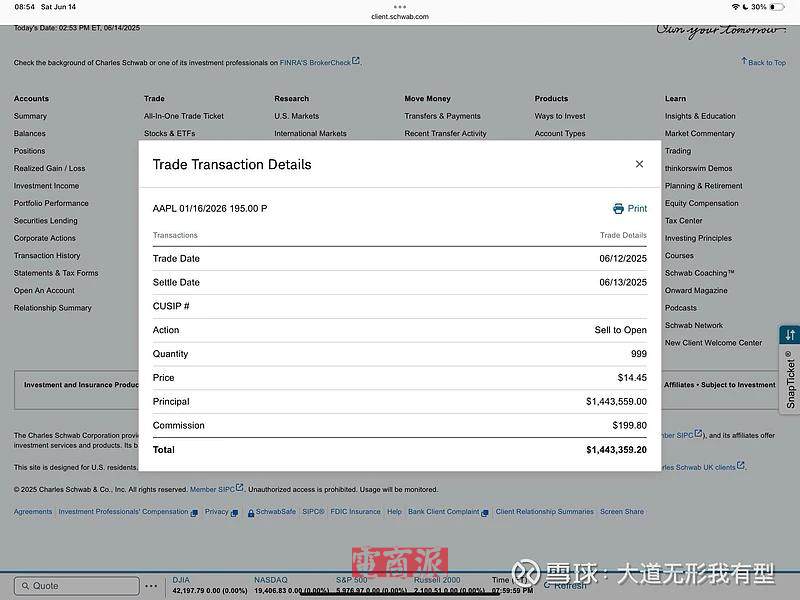800x600 pixels.
Task: Open International Markets
Action: coord(310,133)
